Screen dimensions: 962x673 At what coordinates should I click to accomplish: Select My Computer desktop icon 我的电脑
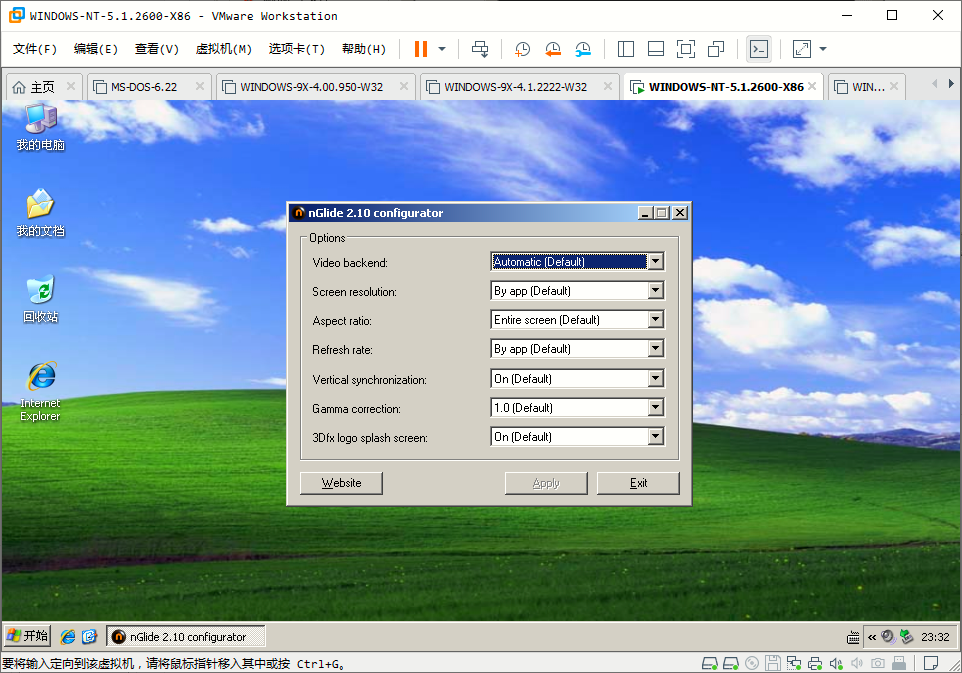click(x=40, y=128)
